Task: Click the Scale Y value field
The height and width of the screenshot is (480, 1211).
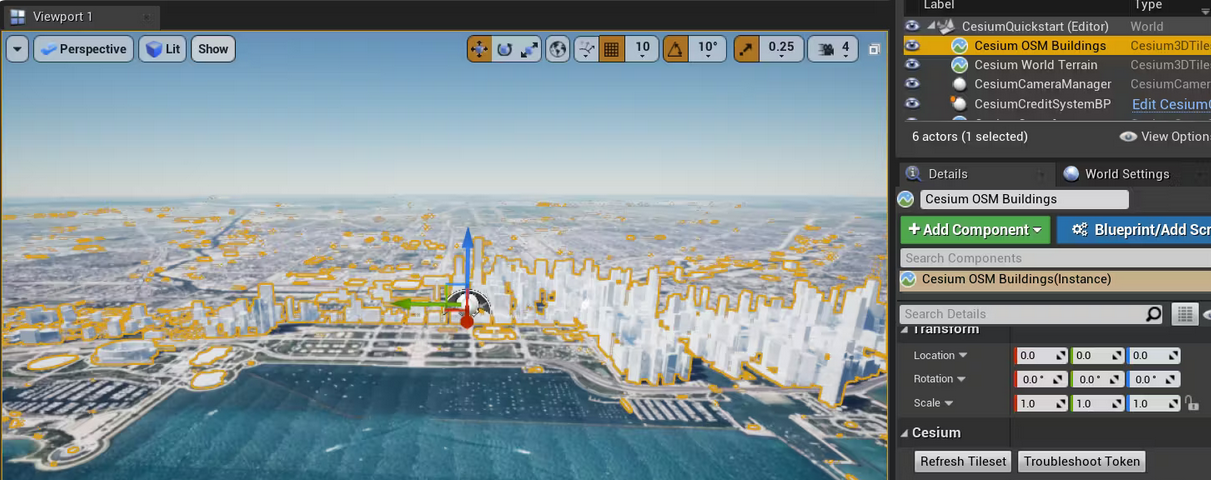Action: click(1097, 403)
